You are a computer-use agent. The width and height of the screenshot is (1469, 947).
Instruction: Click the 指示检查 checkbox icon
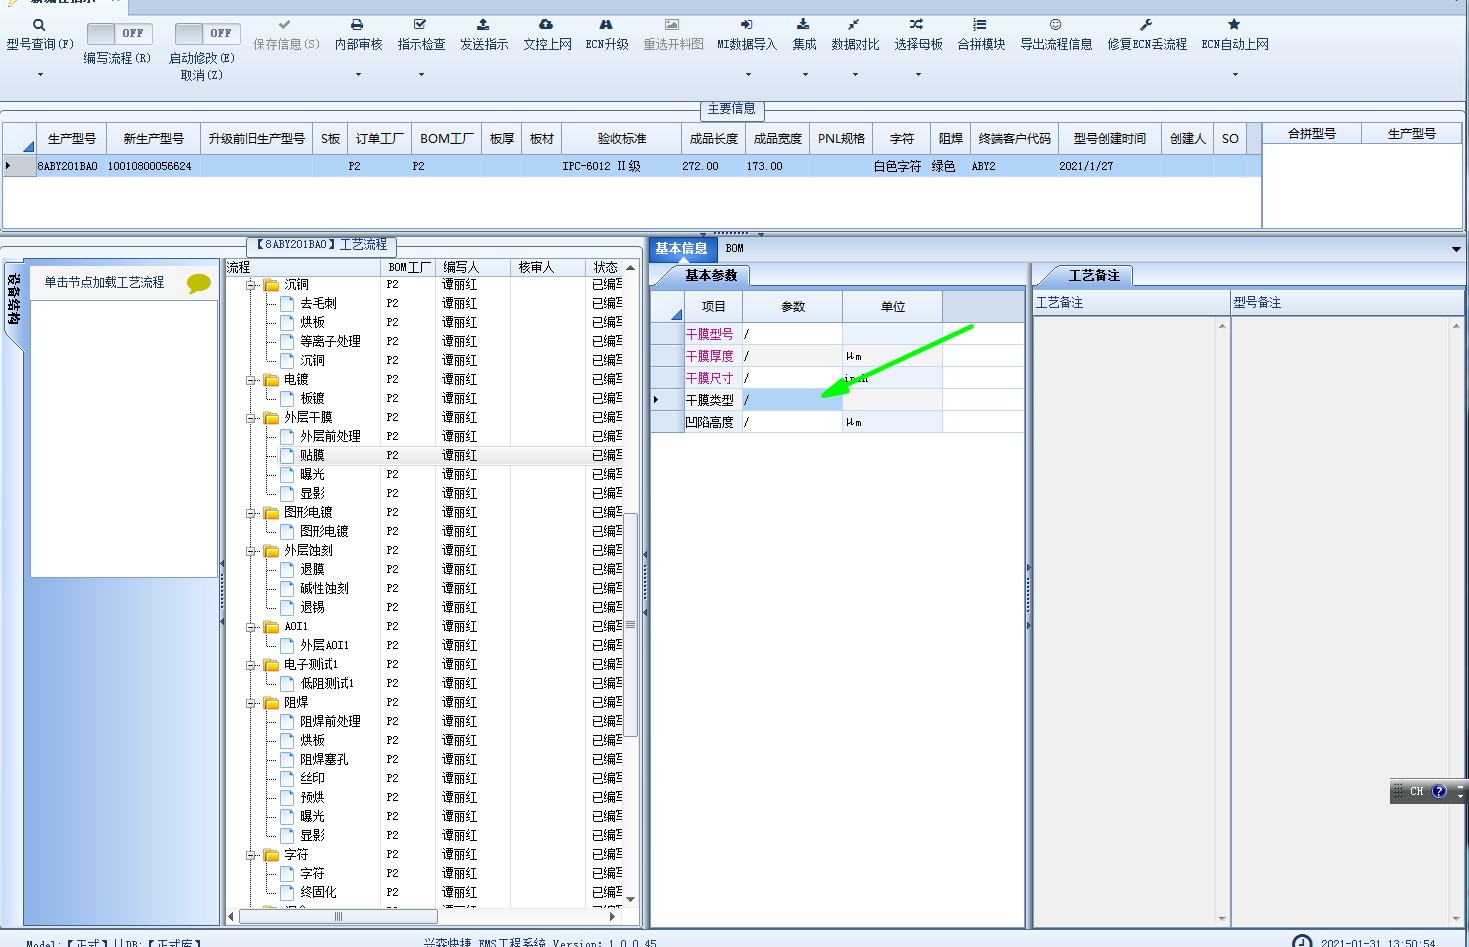tap(420, 24)
